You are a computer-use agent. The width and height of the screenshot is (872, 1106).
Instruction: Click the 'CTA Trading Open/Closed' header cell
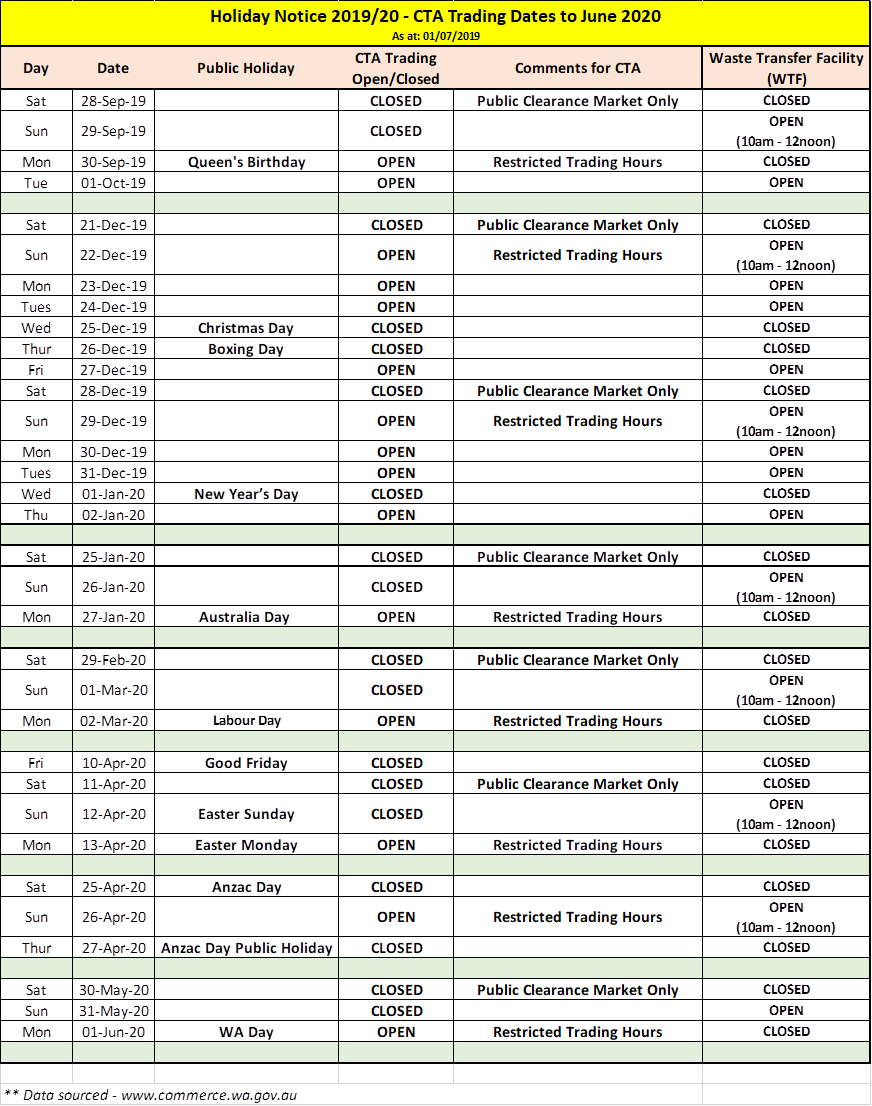396,68
